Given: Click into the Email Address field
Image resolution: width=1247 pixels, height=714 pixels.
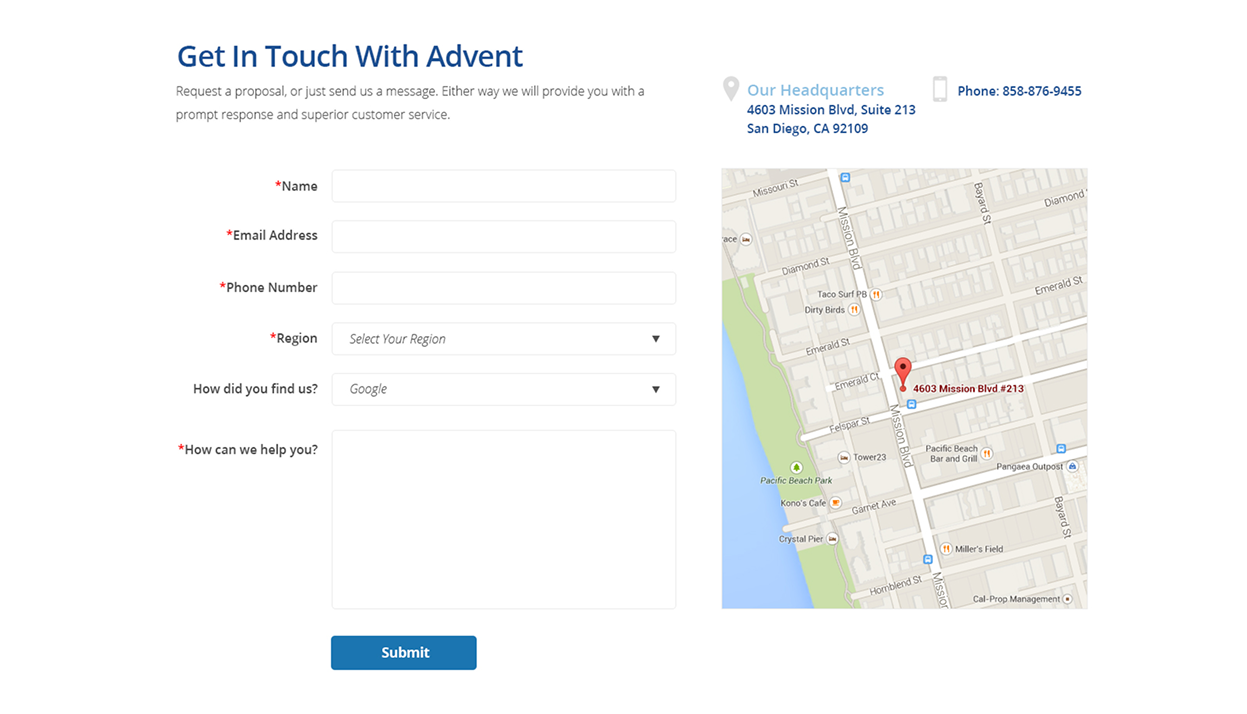Looking at the screenshot, I should click(503, 237).
